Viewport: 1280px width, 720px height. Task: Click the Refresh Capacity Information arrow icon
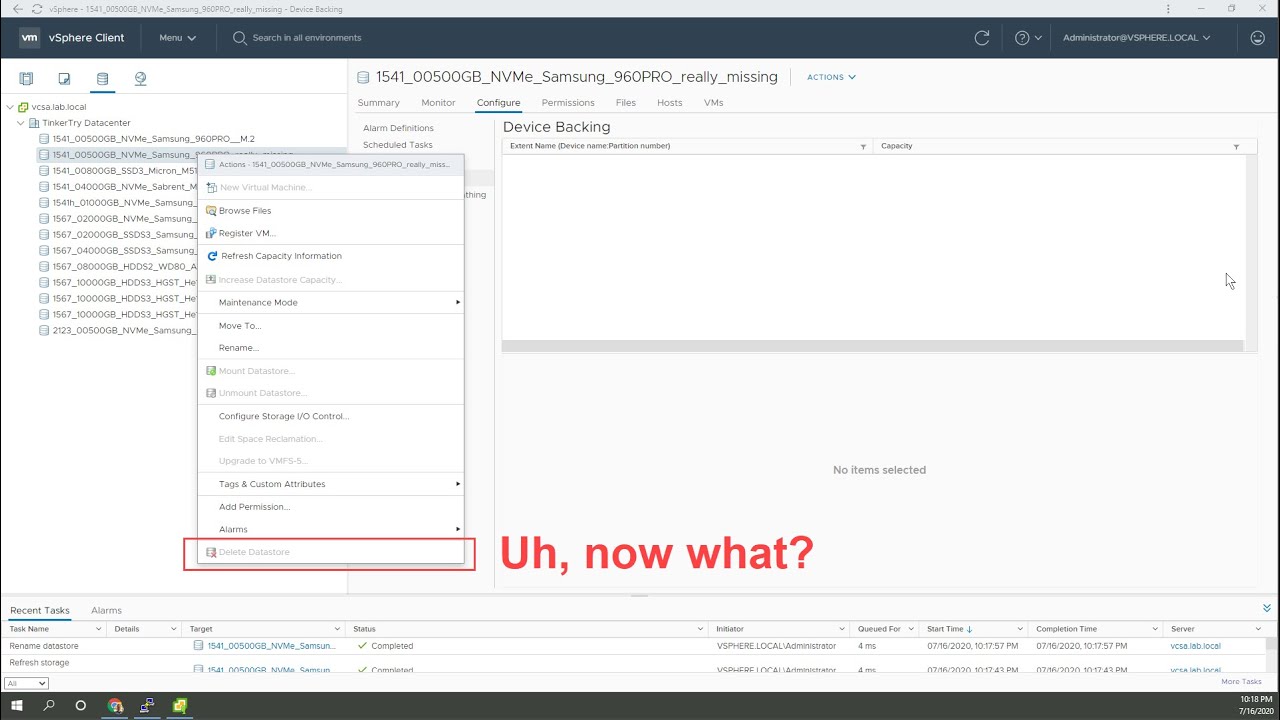[x=212, y=256]
